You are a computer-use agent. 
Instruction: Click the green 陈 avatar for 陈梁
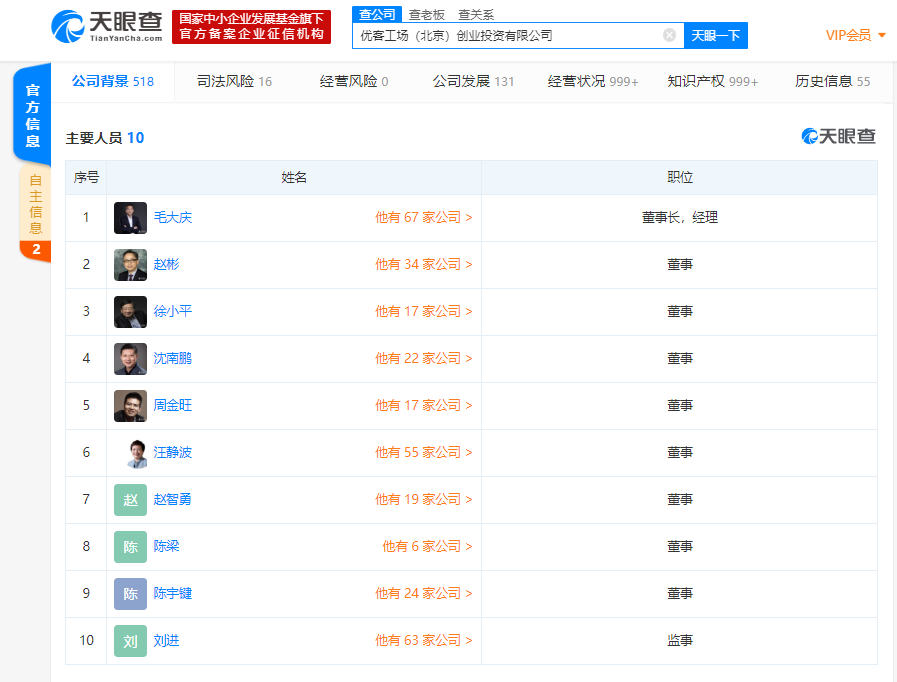pyautogui.click(x=130, y=547)
